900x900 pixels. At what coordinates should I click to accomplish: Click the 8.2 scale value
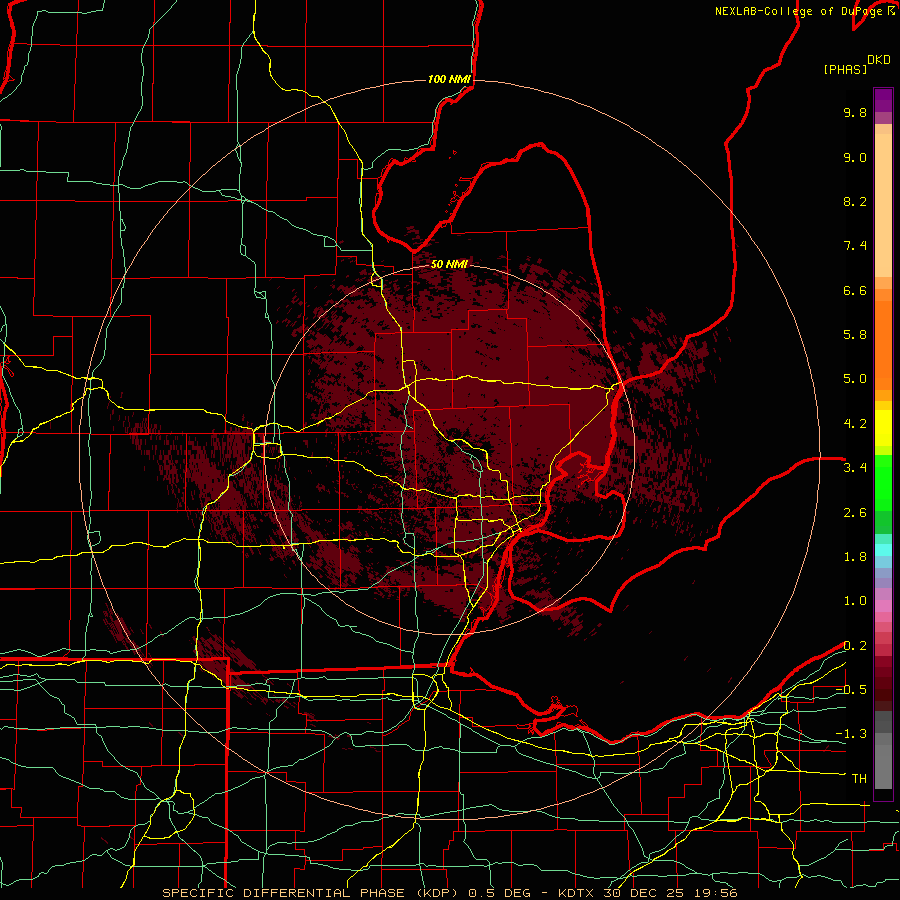click(x=855, y=201)
